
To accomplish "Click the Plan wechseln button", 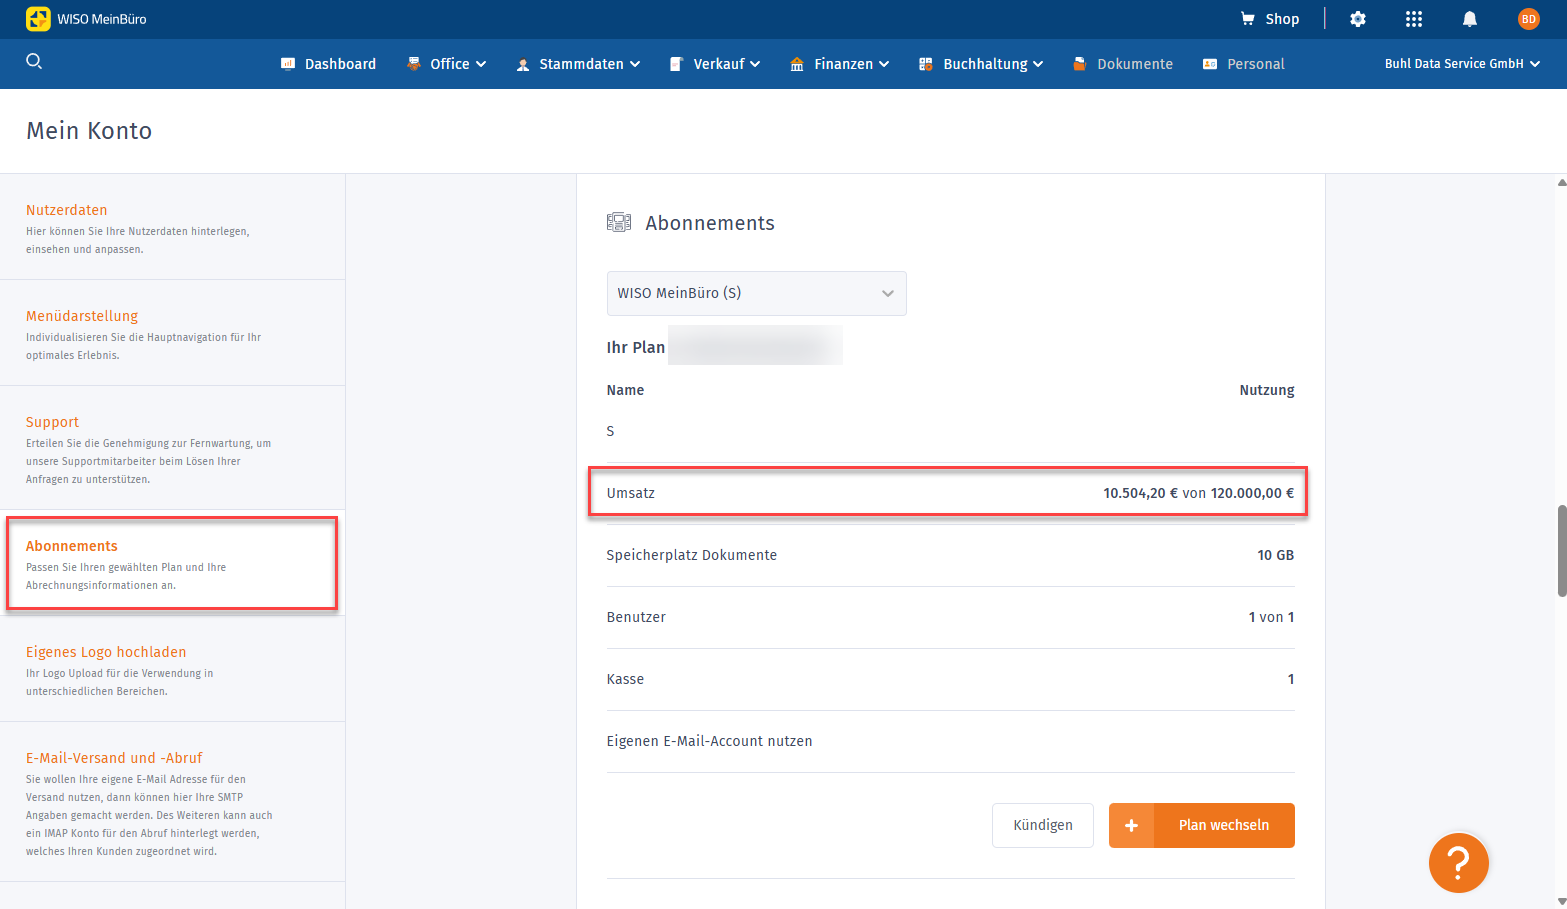I will point(1202,825).
